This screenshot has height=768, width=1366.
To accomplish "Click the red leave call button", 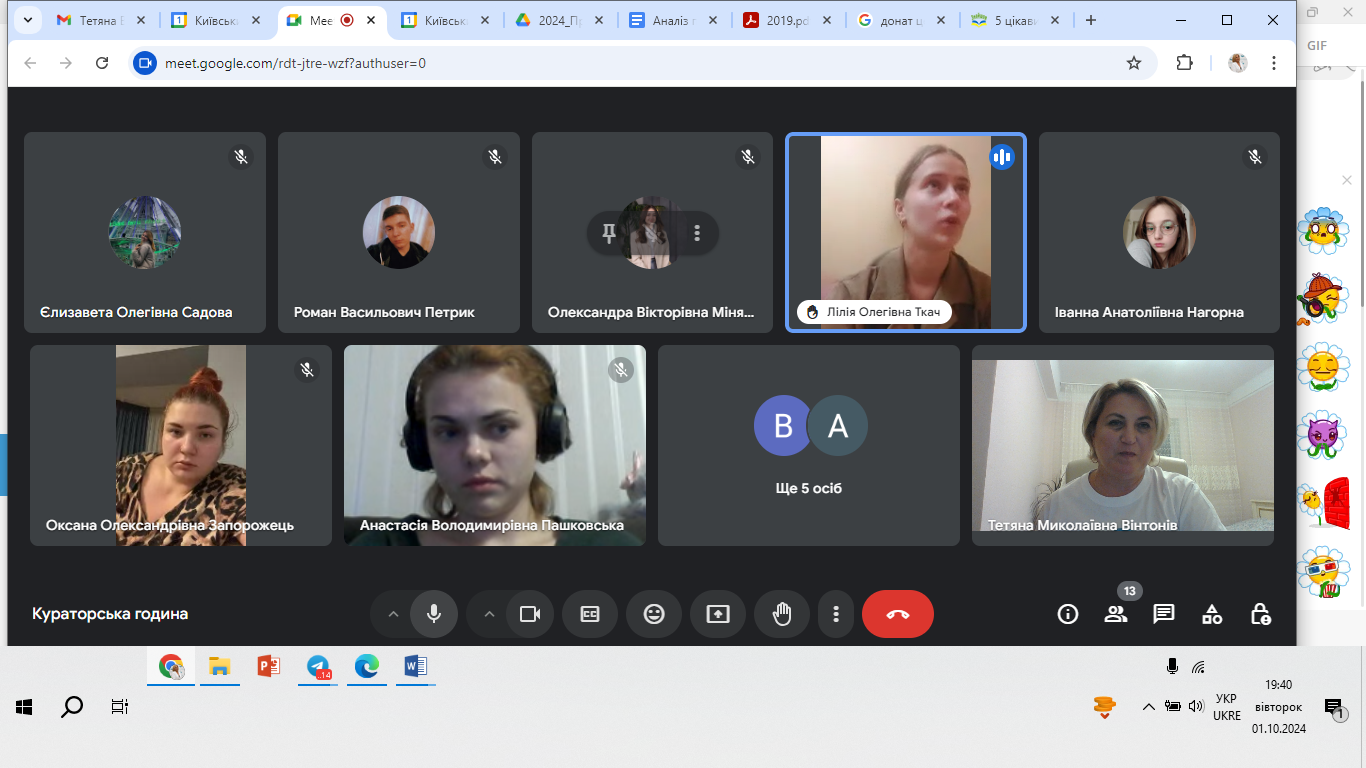I will (x=897, y=614).
